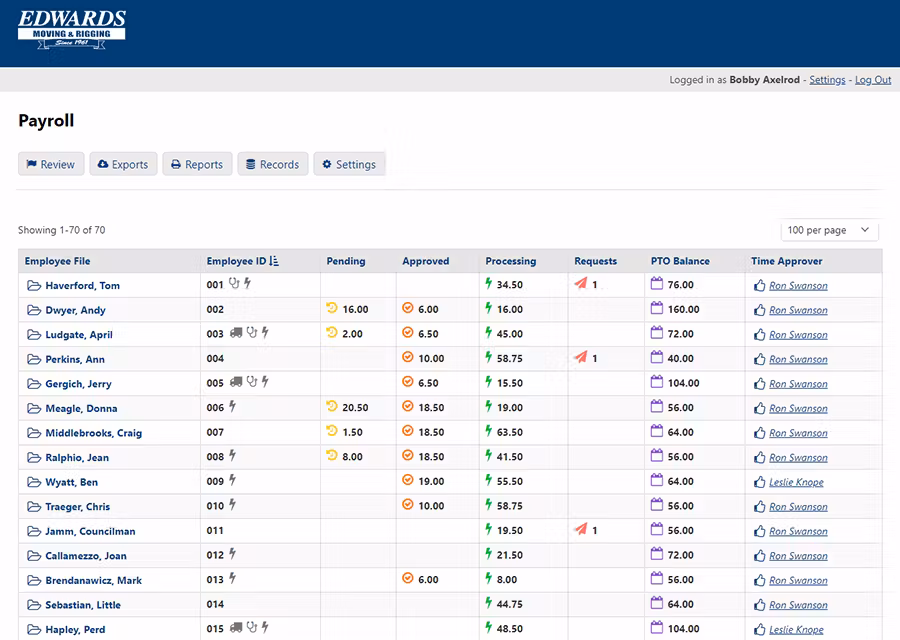Click the lightning bolt icon beside employee 006

(233, 408)
